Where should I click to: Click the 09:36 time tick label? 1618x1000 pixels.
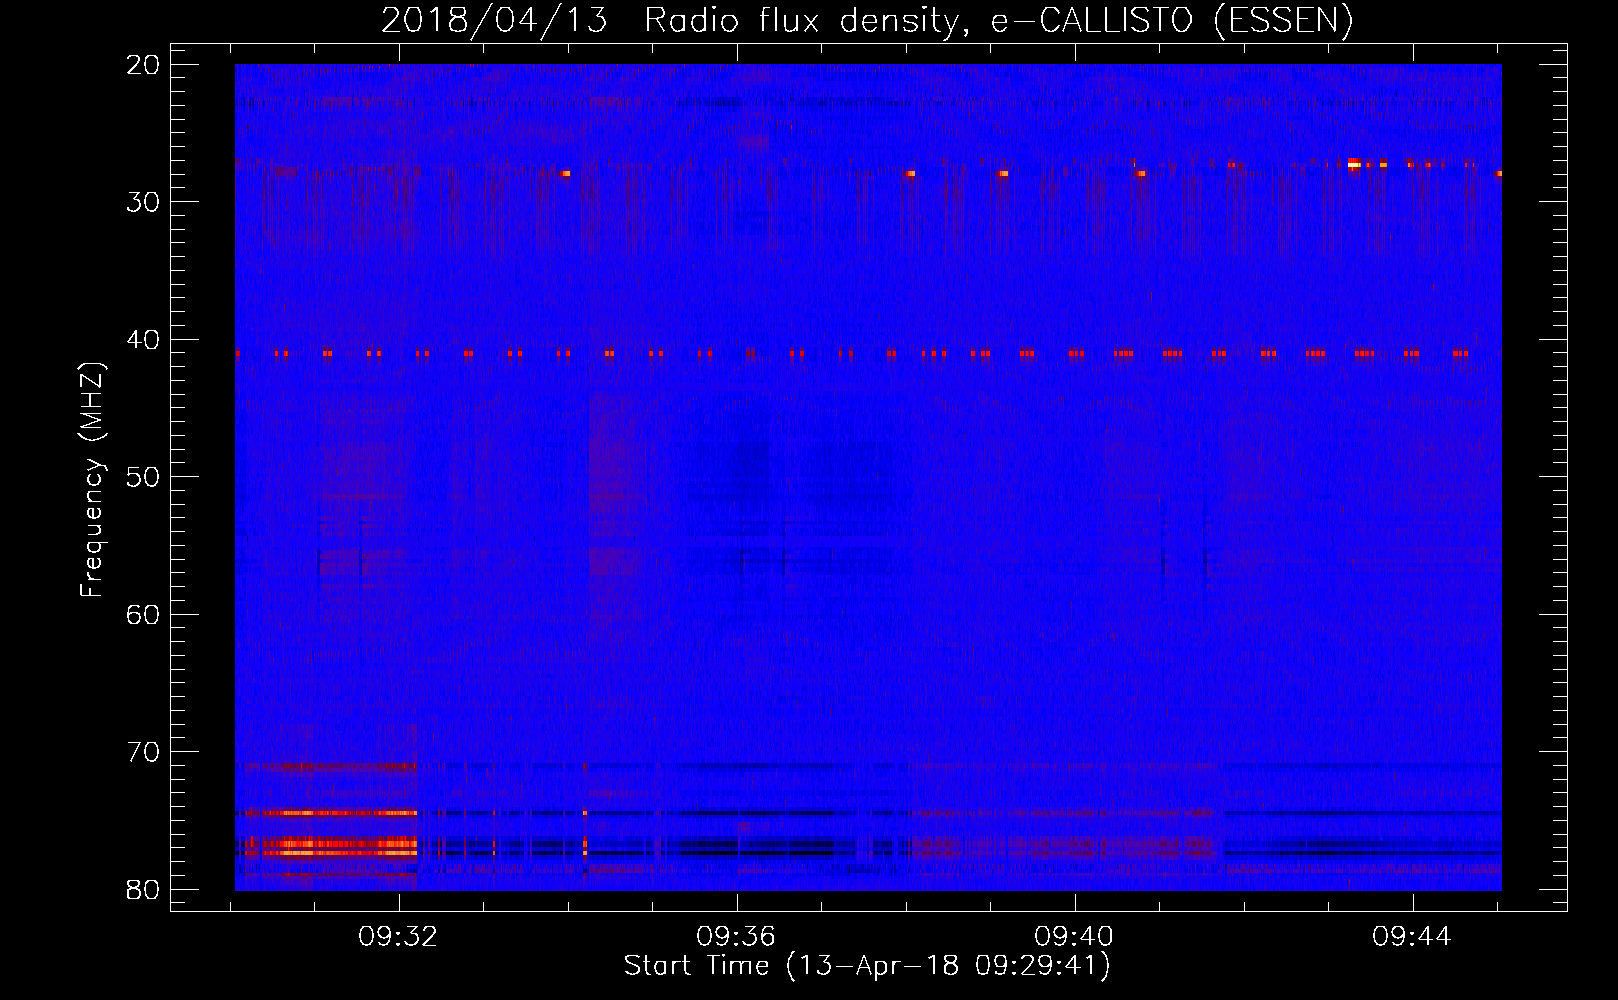(736, 937)
